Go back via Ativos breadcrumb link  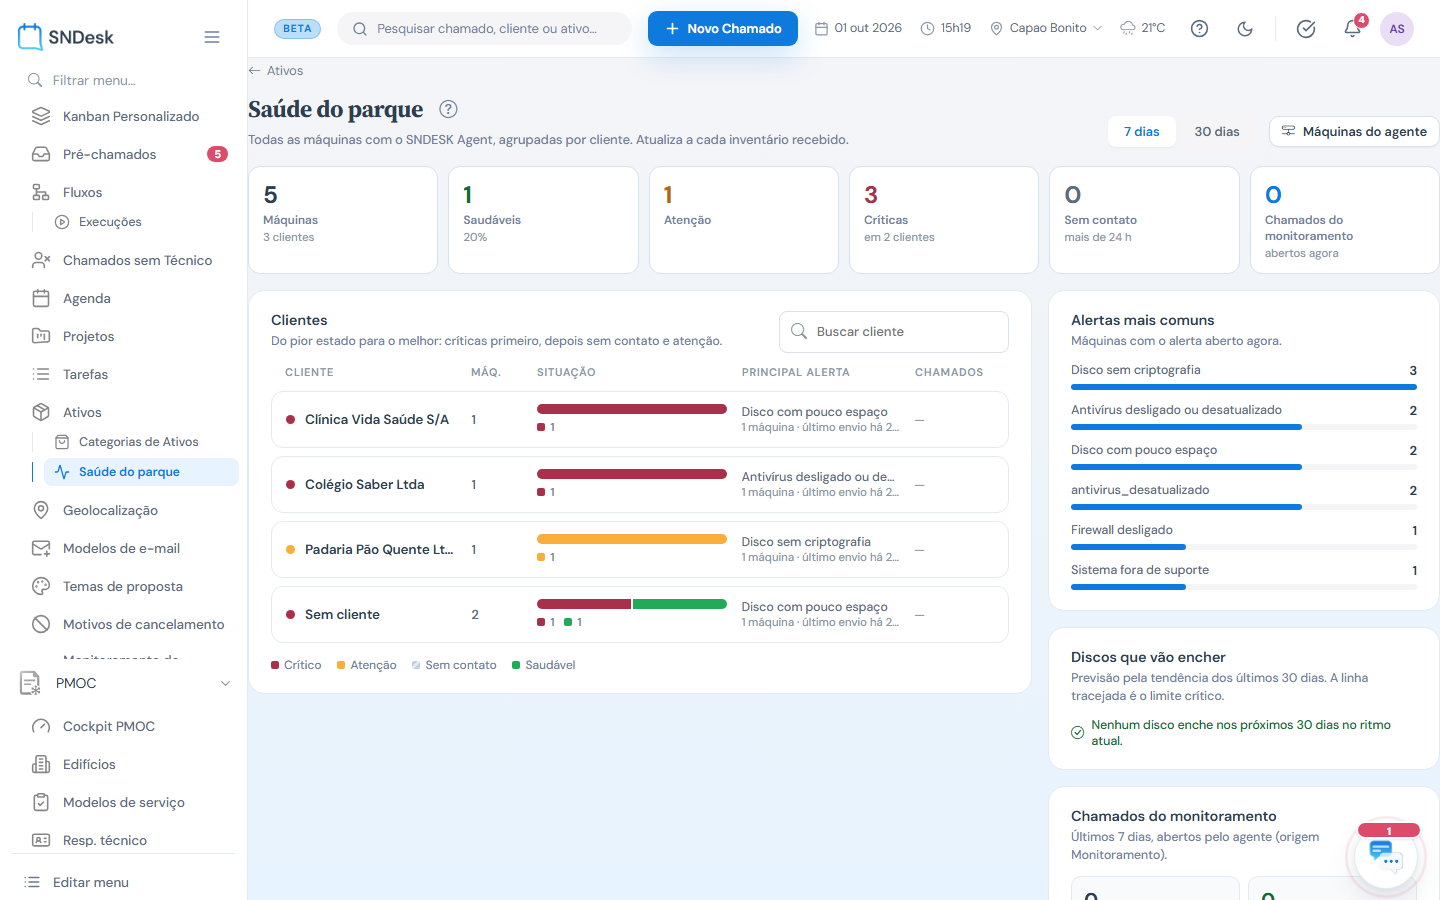pos(276,71)
